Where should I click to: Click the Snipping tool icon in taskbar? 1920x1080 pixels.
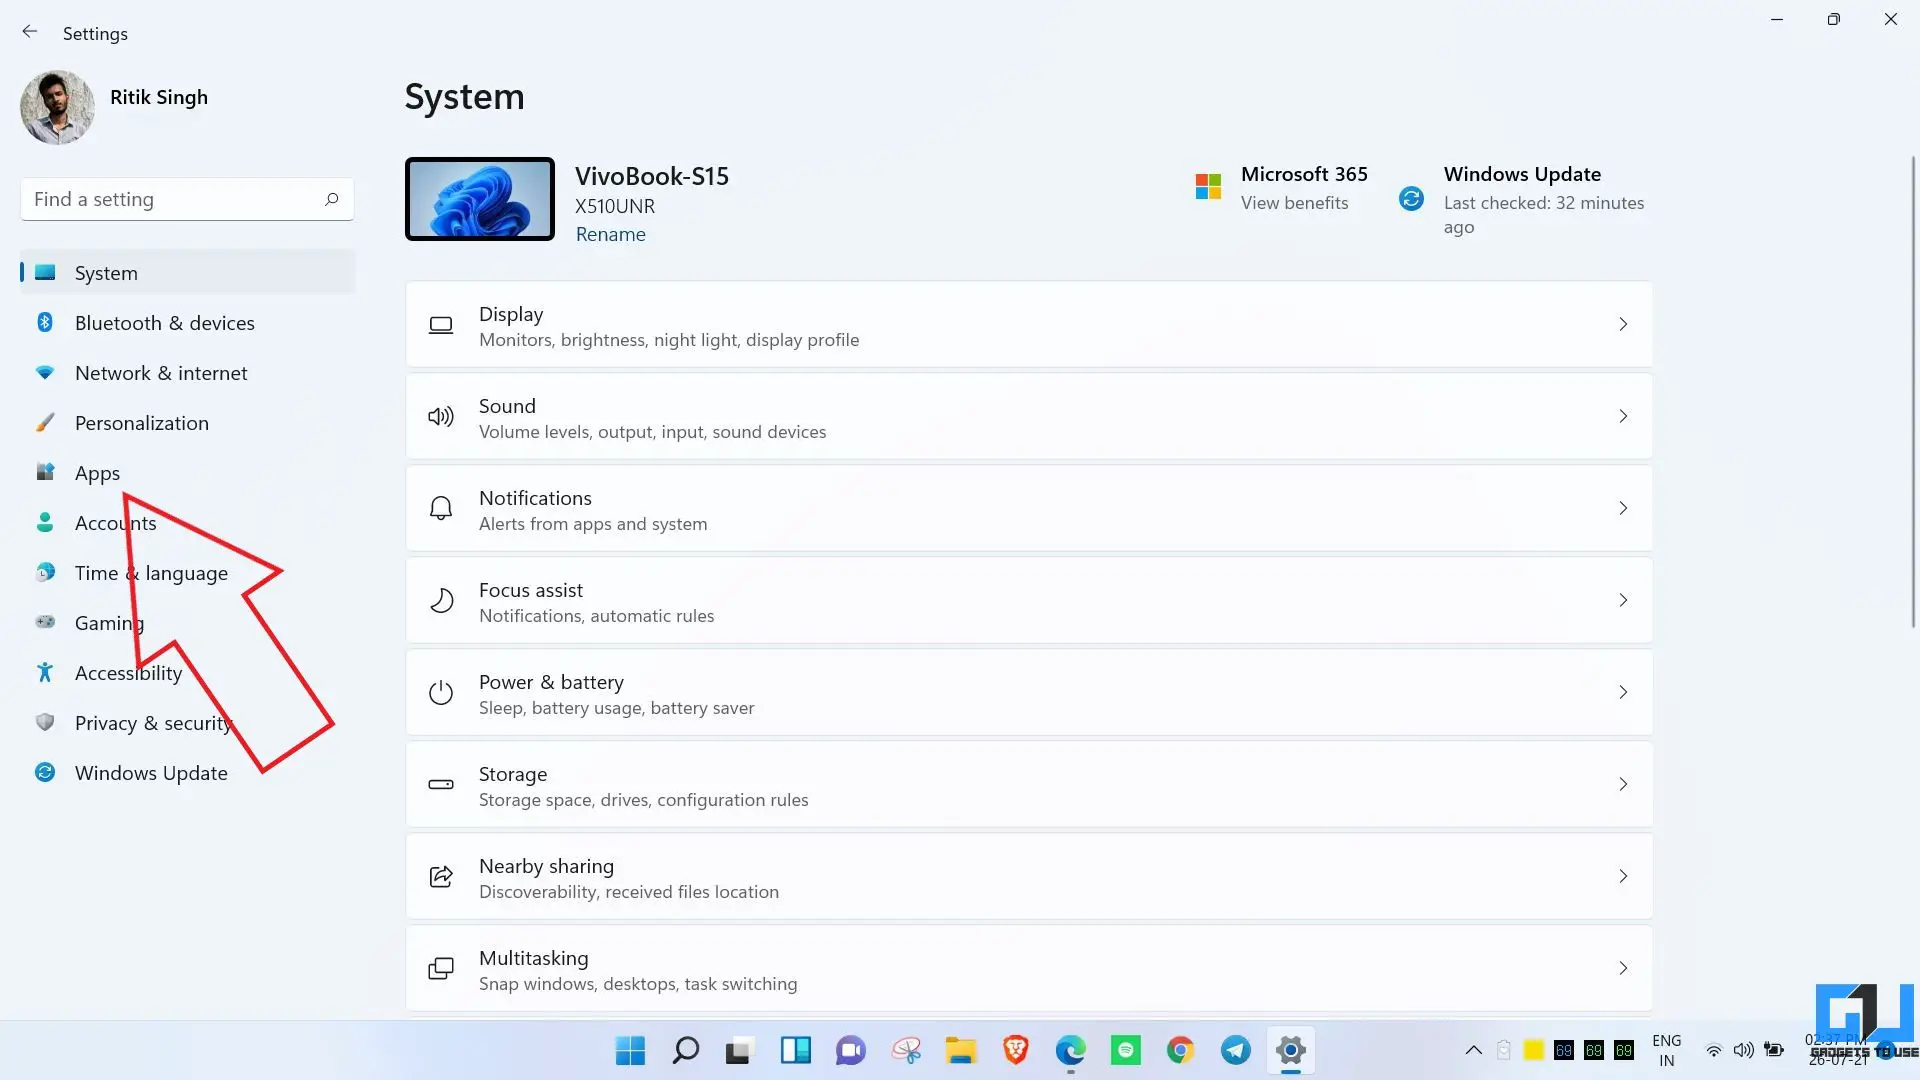tap(906, 1050)
